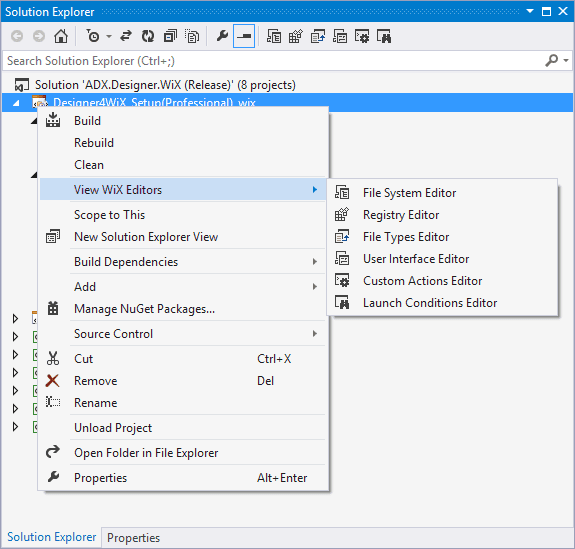575x549 pixels.
Task: Select Custom Actions Editor in submenu
Action: (x=442, y=281)
